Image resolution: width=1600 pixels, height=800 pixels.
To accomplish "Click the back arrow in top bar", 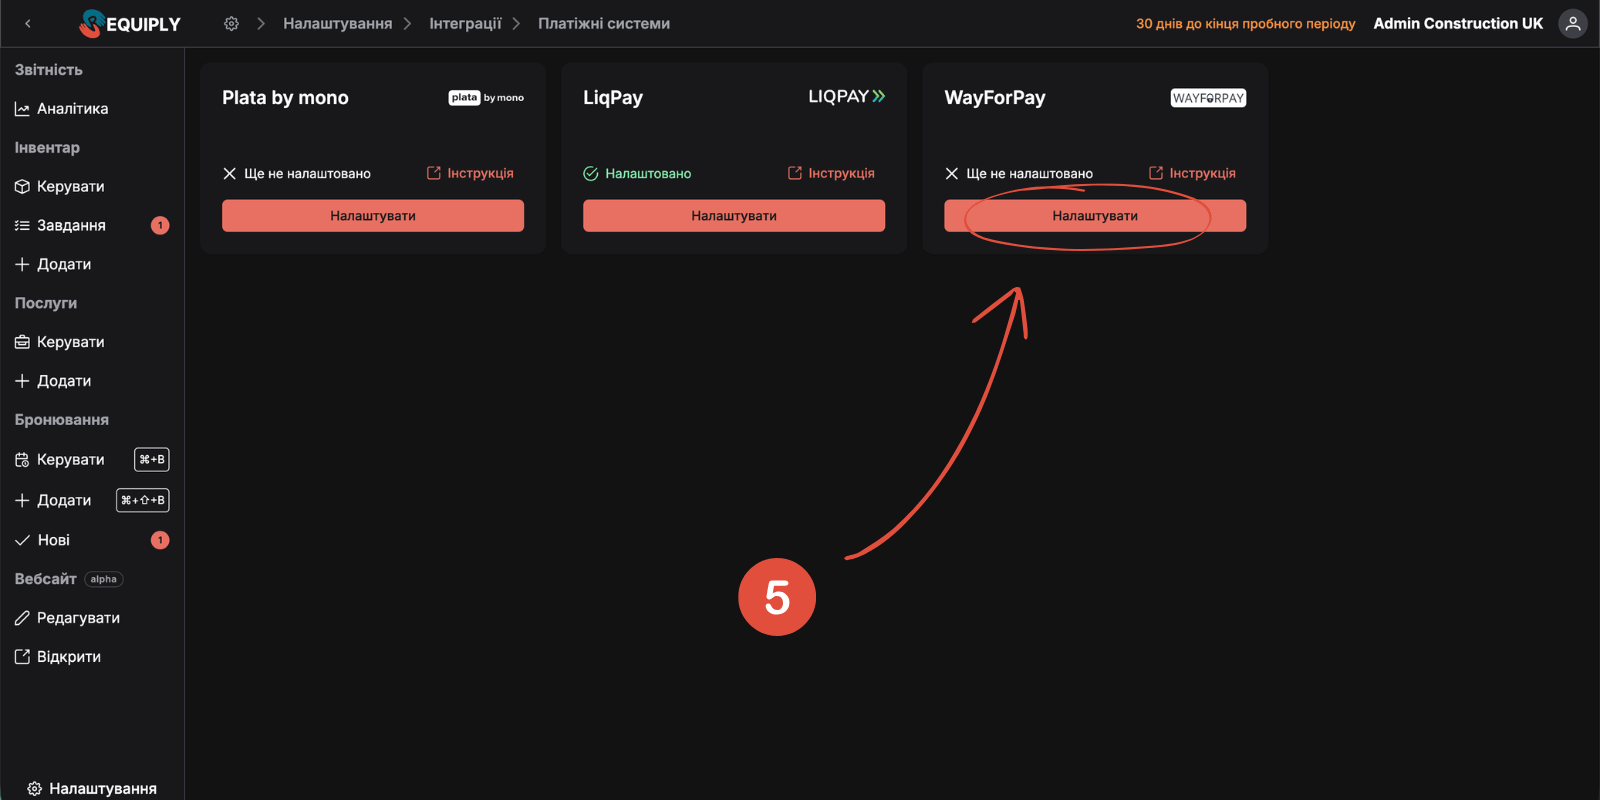I will (28, 23).
